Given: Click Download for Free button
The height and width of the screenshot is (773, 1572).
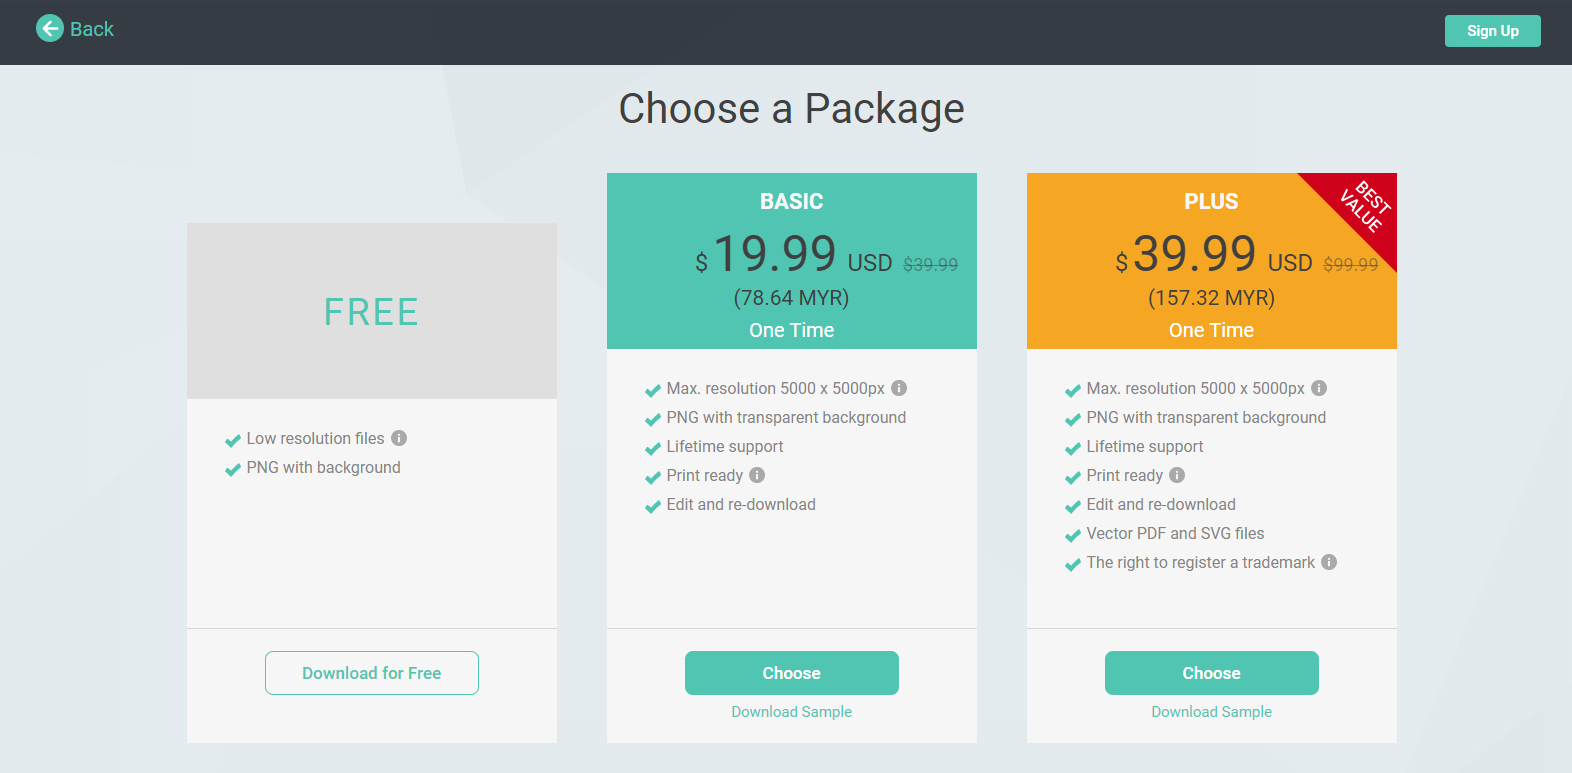Looking at the screenshot, I should click(x=371, y=673).
